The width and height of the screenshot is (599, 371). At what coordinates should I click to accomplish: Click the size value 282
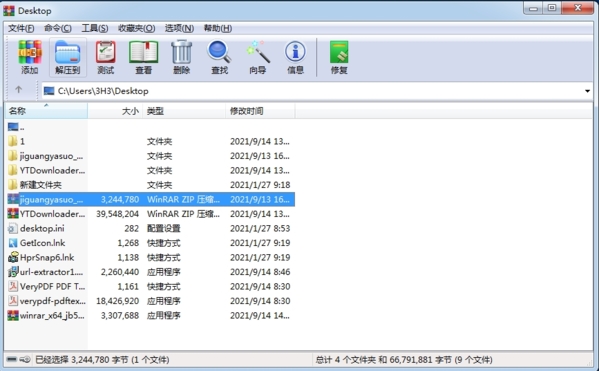(x=131, y=228)
